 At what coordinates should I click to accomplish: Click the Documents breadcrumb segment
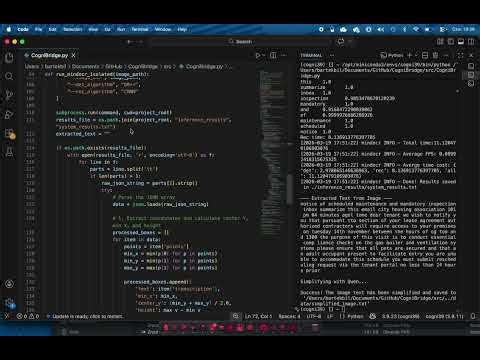click(x=86, y=67)
